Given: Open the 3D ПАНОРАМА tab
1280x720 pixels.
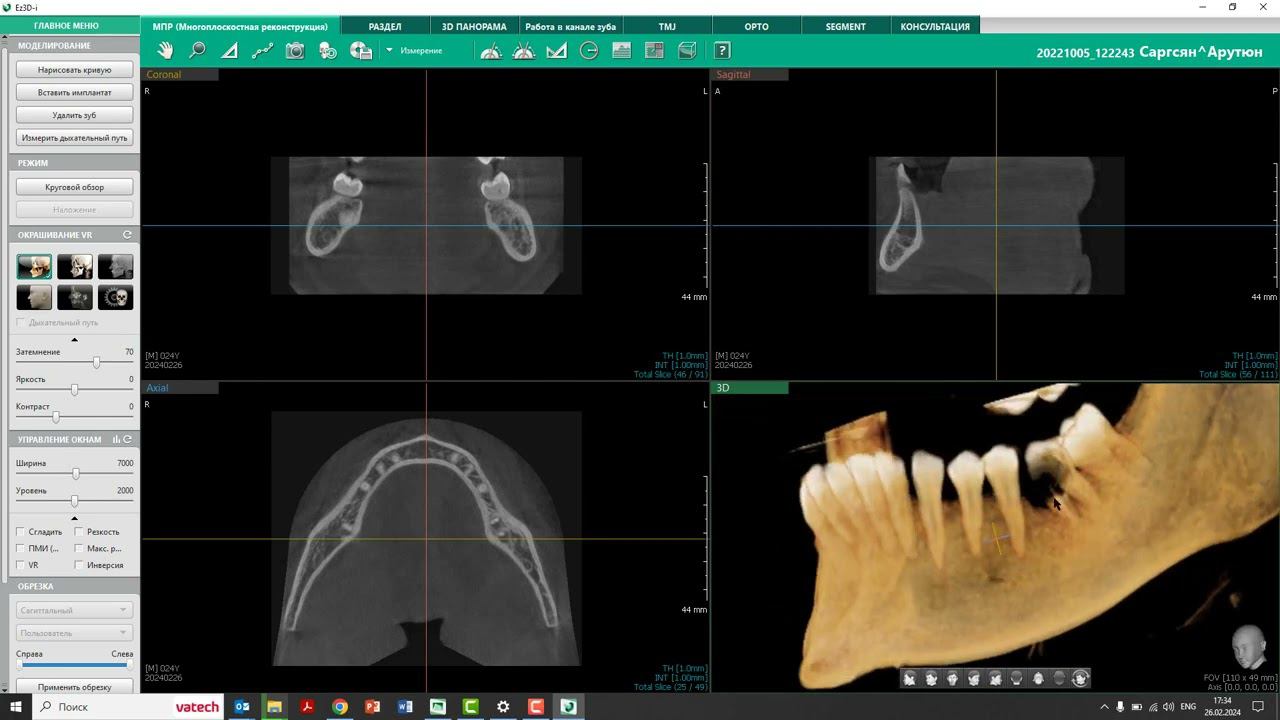Looking at the screenshot, I should point(474,26).
